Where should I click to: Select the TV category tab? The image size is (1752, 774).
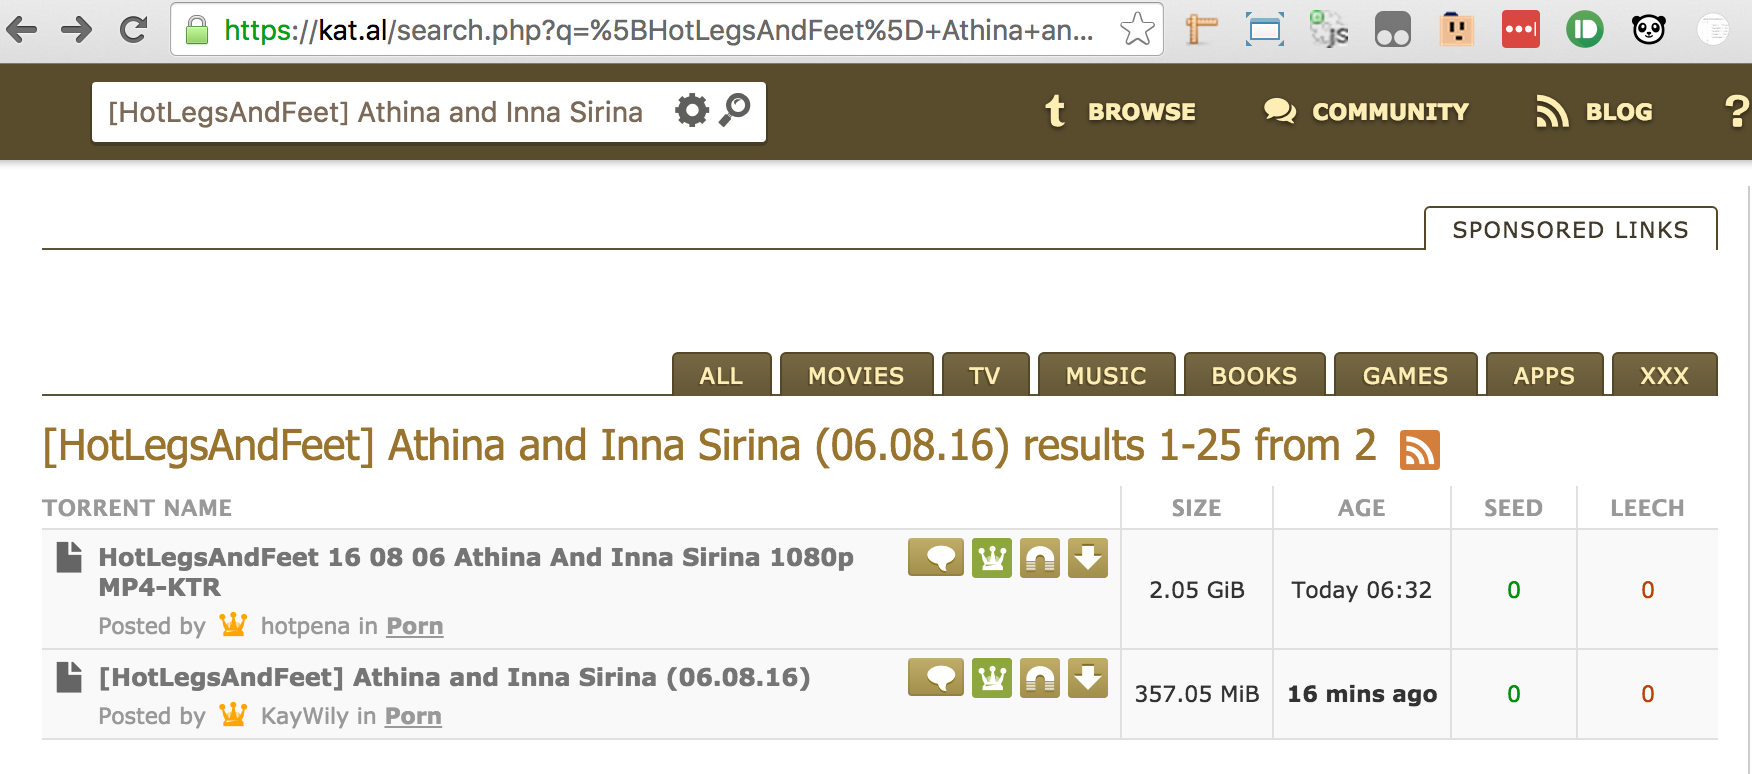pos(985,375)
